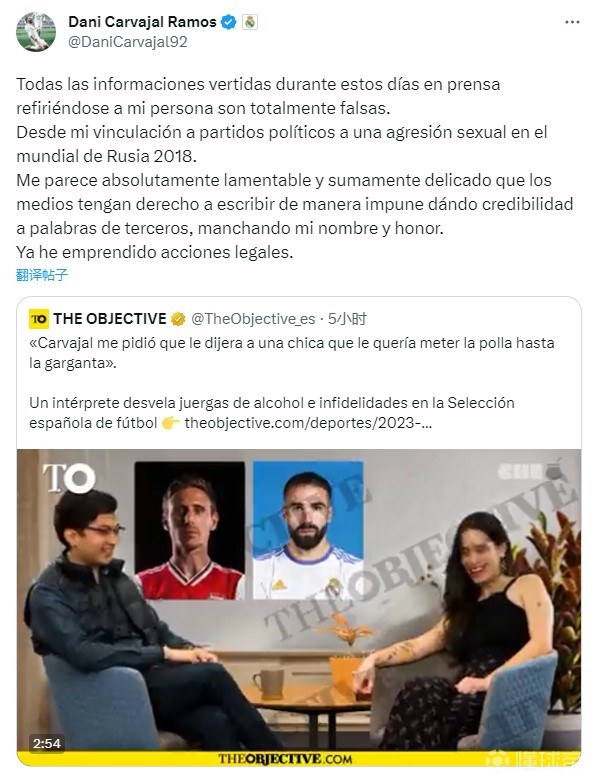595x783 pixels.
Task: Click the Dani Carvajal Ramos display name
Action: click(142, 22)
